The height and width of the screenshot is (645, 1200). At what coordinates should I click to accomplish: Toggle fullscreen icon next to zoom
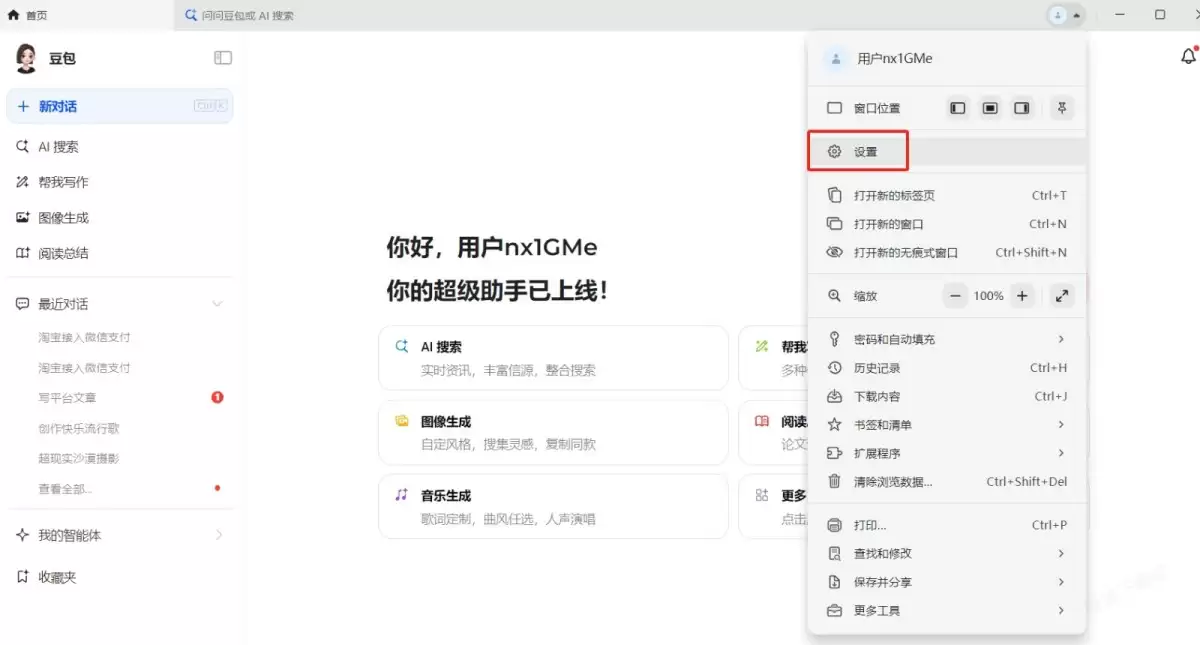[1062, 296]
